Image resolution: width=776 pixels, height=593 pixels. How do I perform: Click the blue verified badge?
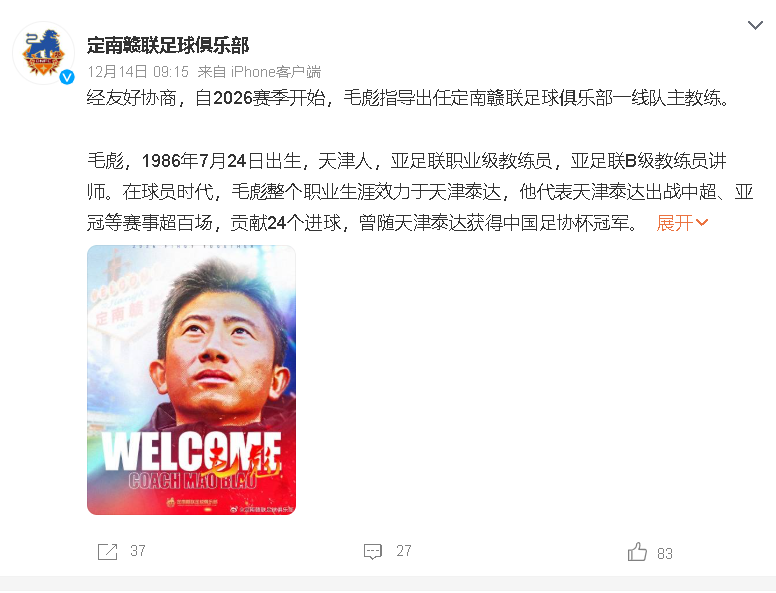click(x=67, y=77)
